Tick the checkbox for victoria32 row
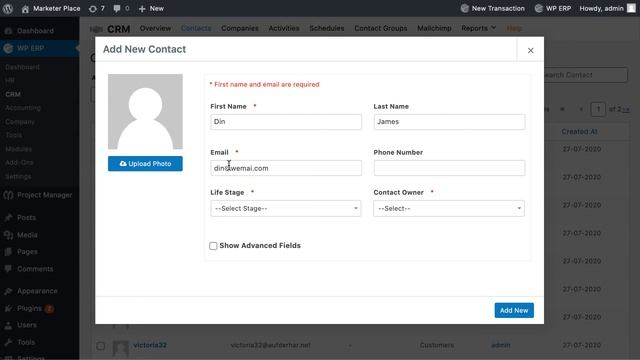Image resolution: width=640 pixels, height=360 pixels. 100,346
